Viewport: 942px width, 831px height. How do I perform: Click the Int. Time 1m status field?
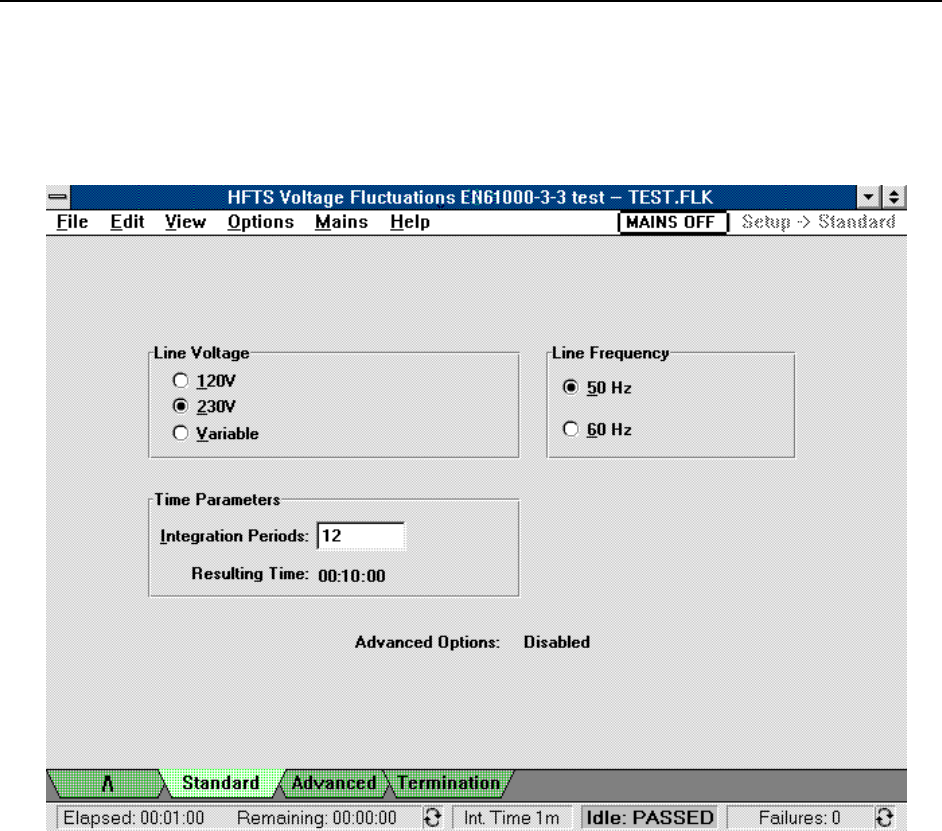pyautogui.click(x=511, y=818)
